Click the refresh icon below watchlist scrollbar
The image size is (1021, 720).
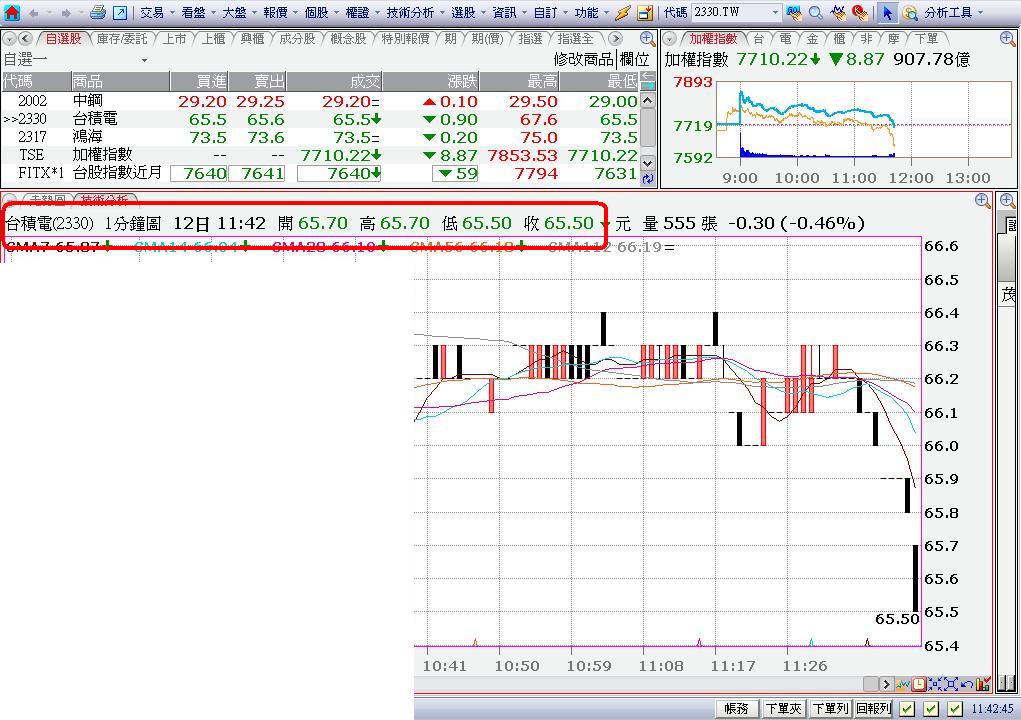coord(647,179)
